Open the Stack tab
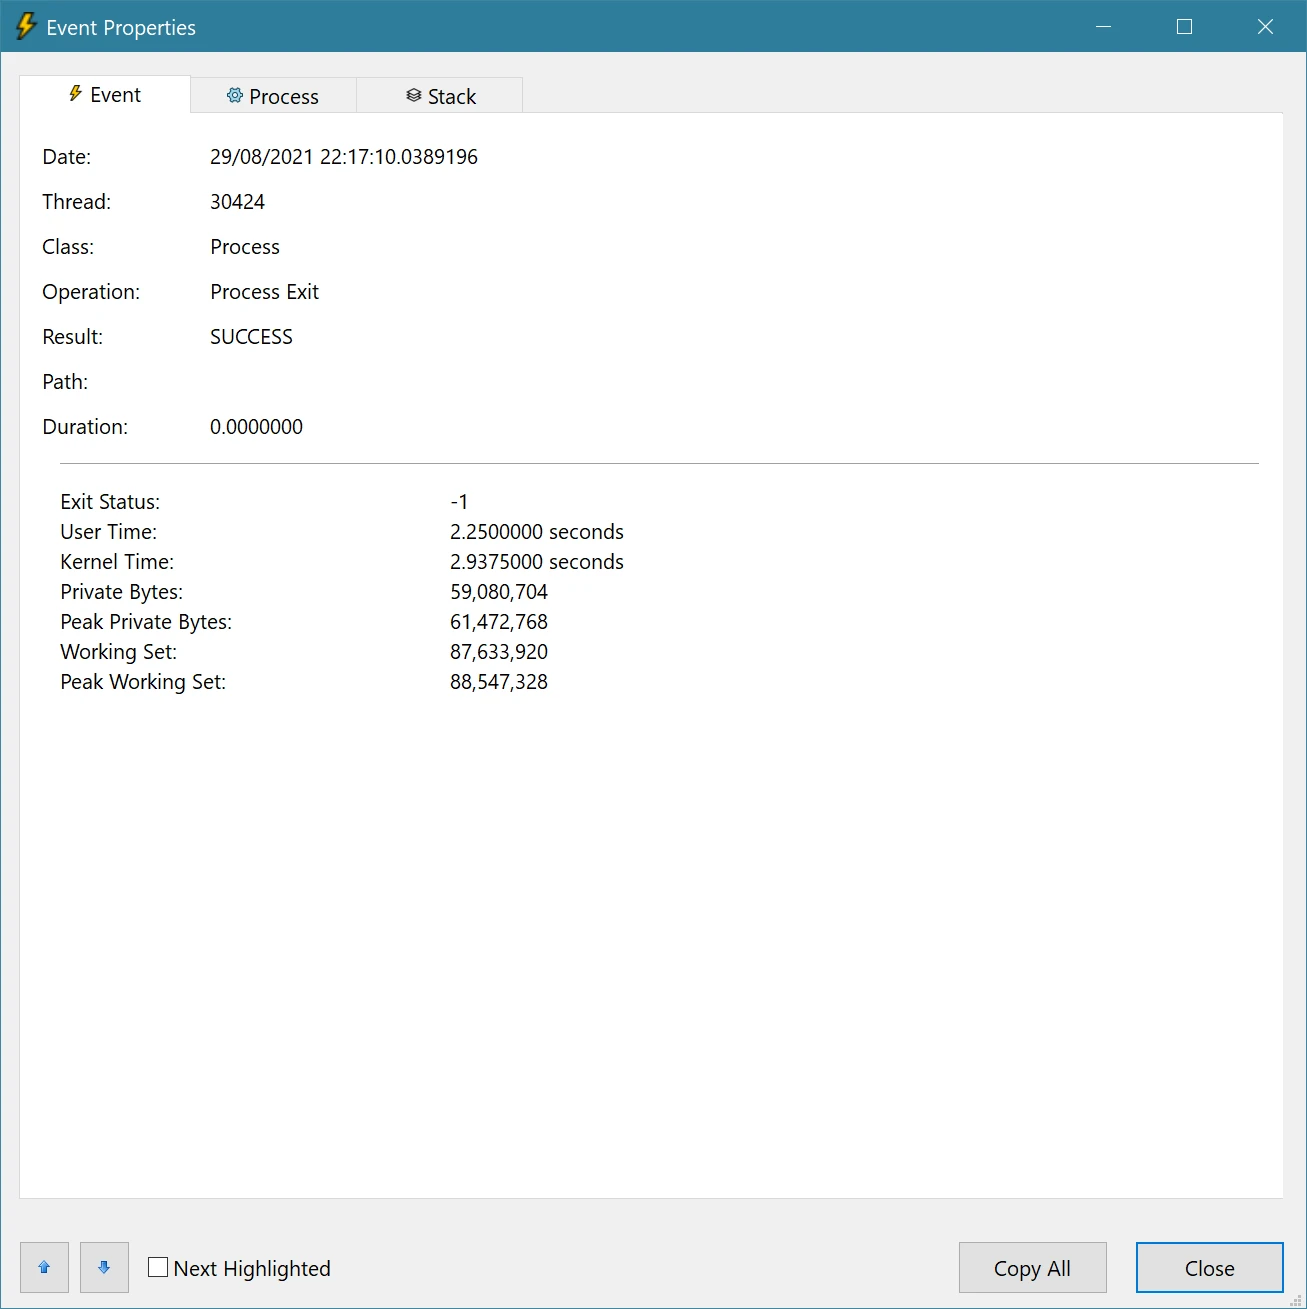1307x1309 pixels. tap(440, 95)
